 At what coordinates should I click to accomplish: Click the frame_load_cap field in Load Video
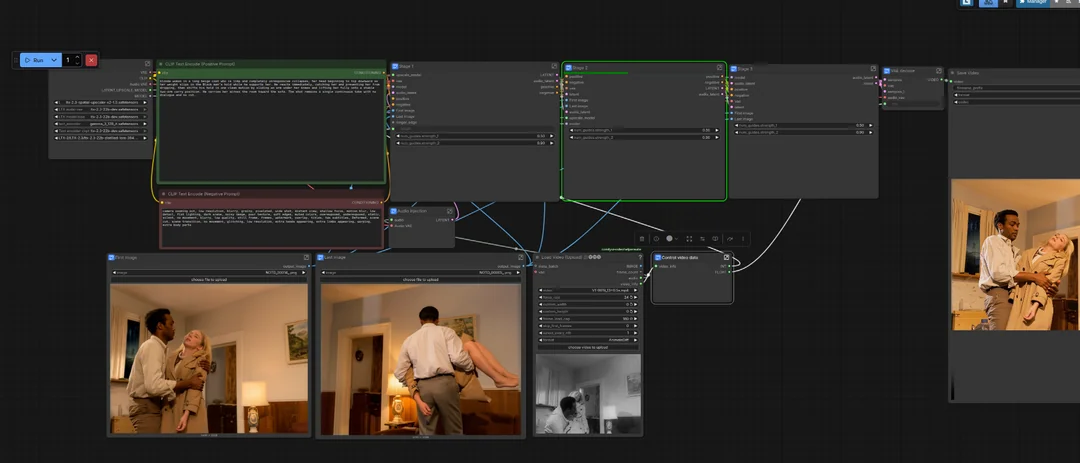(589, 318)
